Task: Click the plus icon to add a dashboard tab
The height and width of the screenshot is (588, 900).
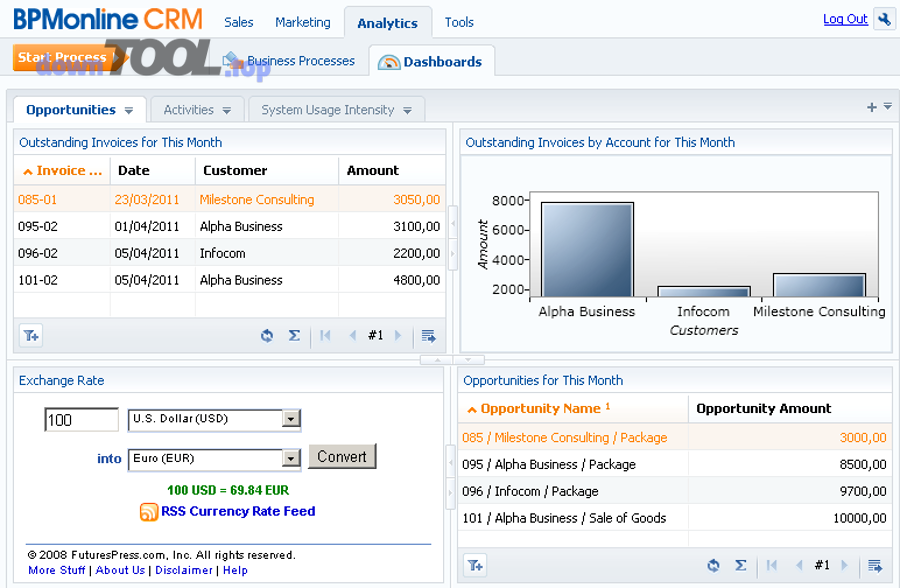Action: pyautogui.click(x=871, y=107)
